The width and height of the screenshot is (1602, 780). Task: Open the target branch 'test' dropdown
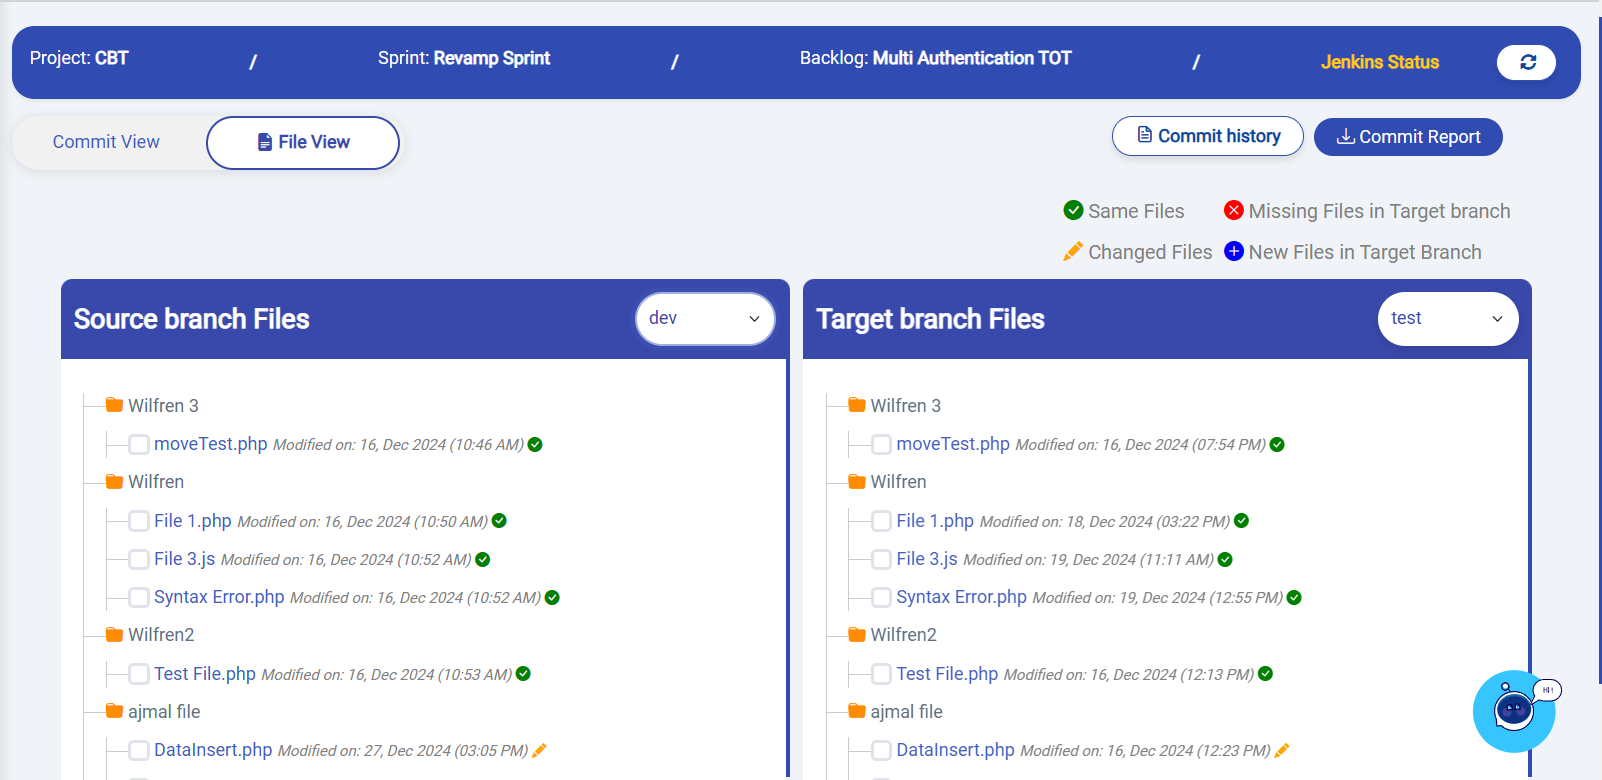point(1447,318)
